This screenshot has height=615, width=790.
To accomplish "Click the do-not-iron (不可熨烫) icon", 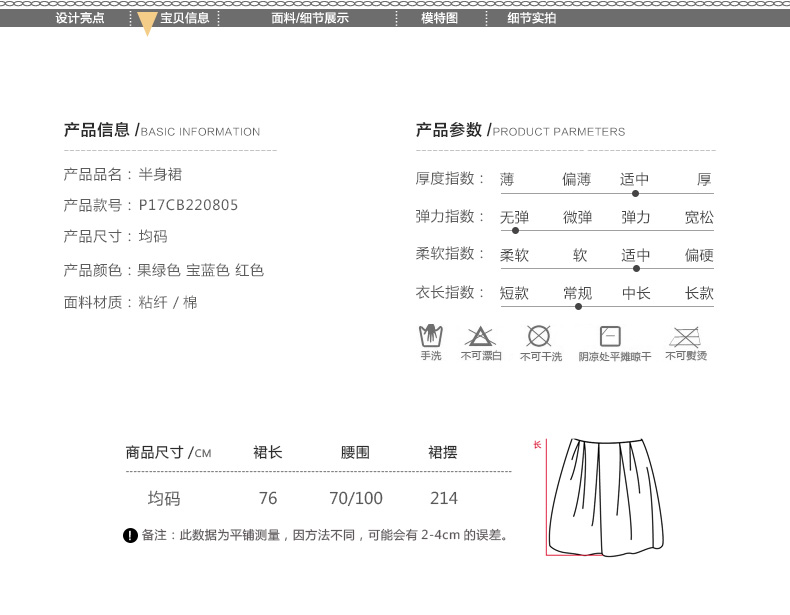I will [x=685, y=336].
